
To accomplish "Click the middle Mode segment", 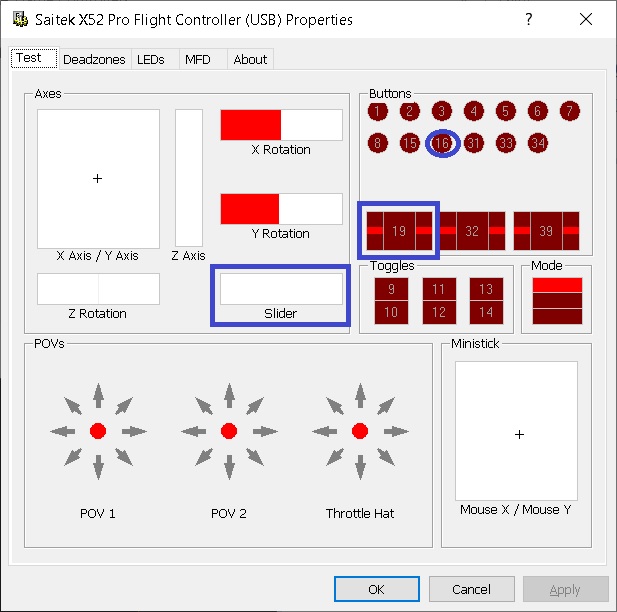I will point(557,301).
